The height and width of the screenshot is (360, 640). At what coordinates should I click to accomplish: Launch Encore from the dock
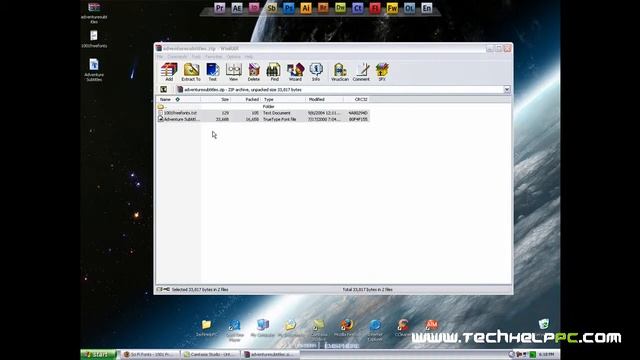[427, 8]
